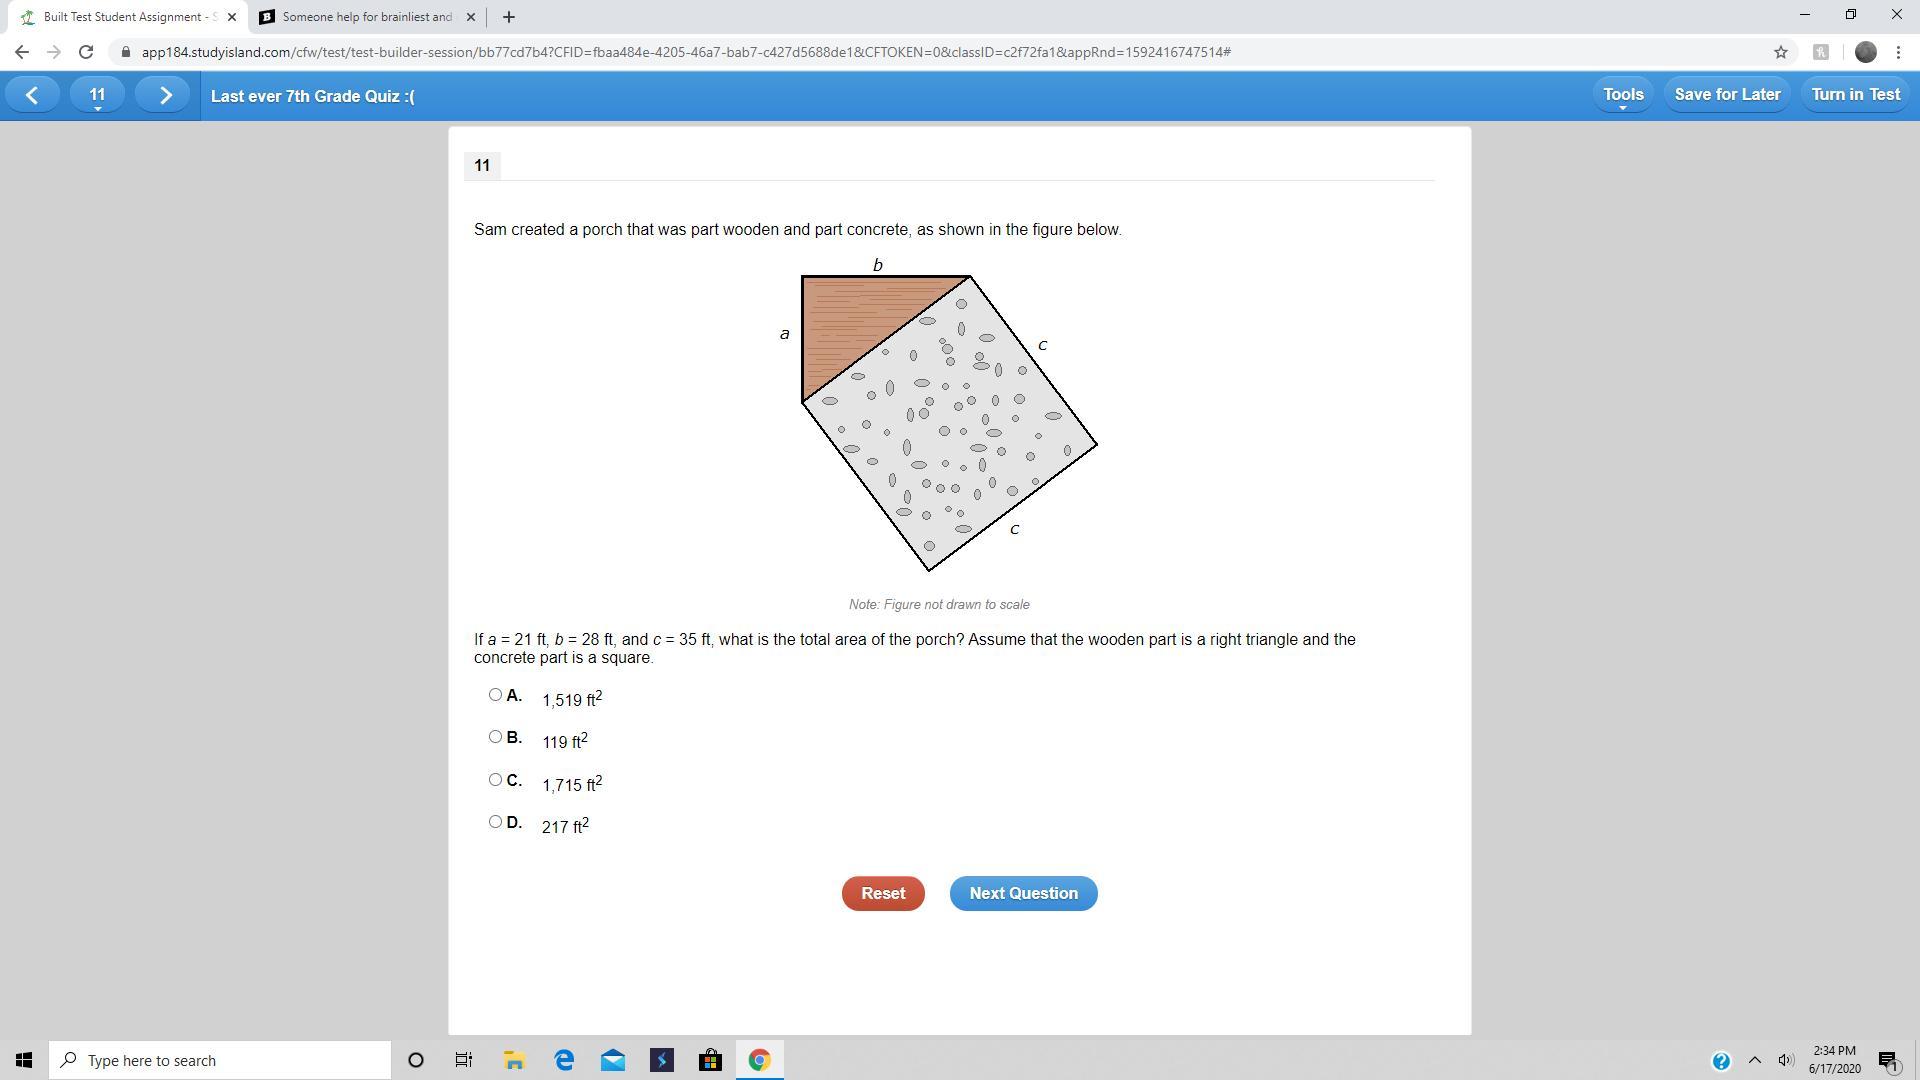Reload the browser page

(86, 52)
